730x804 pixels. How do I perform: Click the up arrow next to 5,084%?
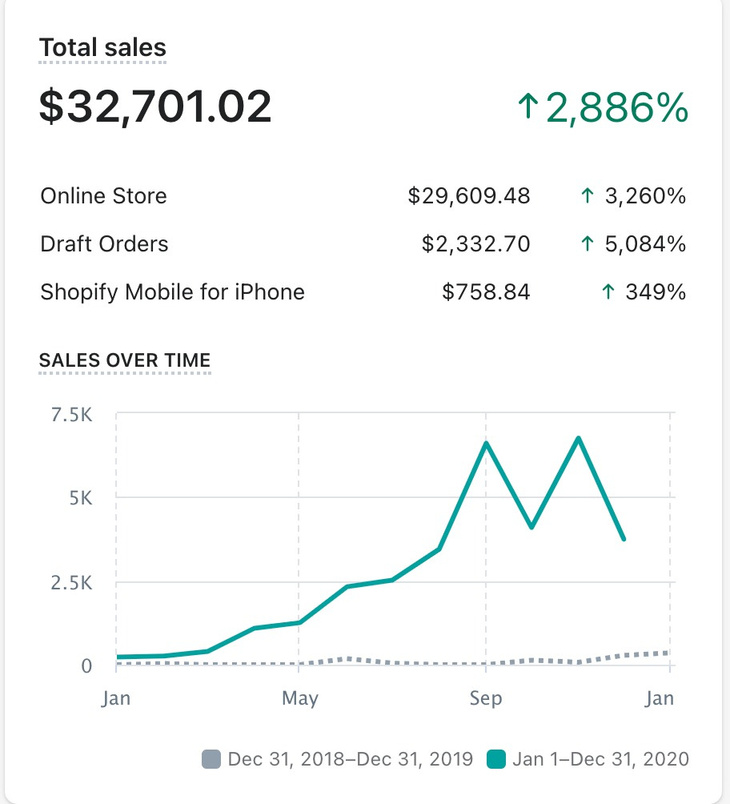coord(587,244)
